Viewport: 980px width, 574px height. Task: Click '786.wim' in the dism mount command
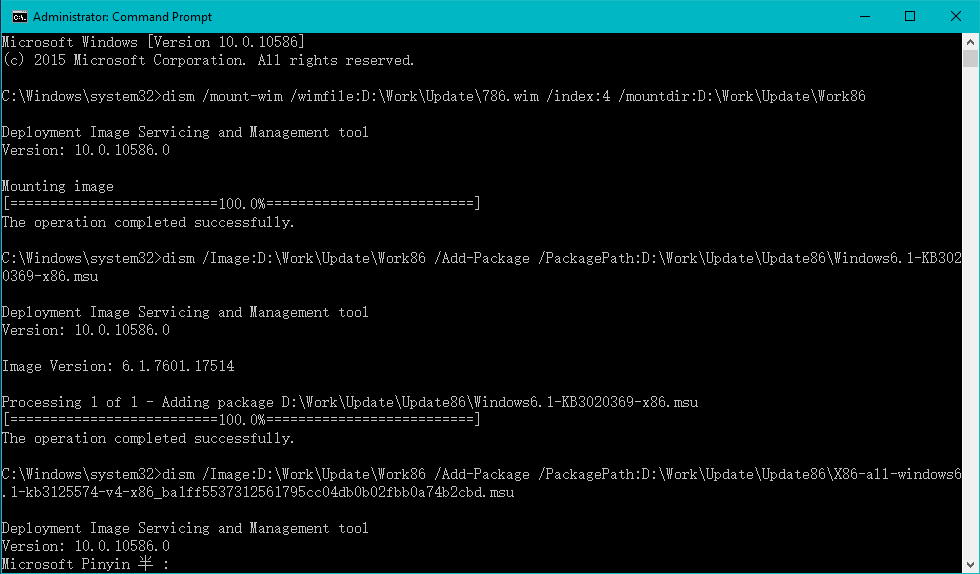tap(511, 96)
